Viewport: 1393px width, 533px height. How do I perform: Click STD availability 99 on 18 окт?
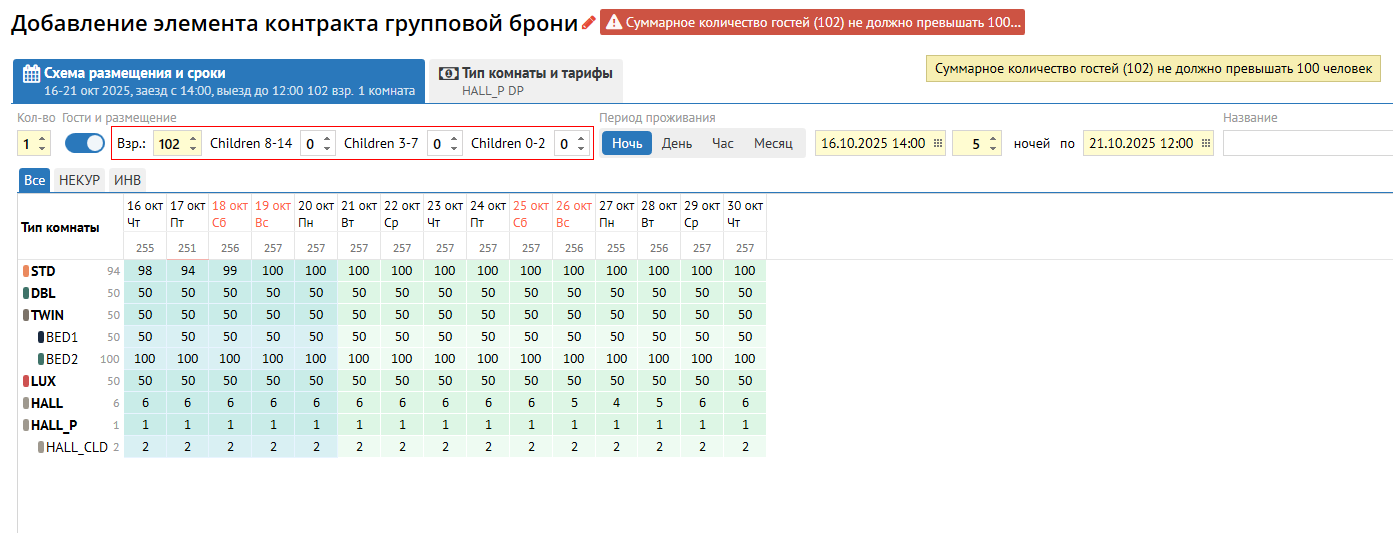(x=230, y=271)
